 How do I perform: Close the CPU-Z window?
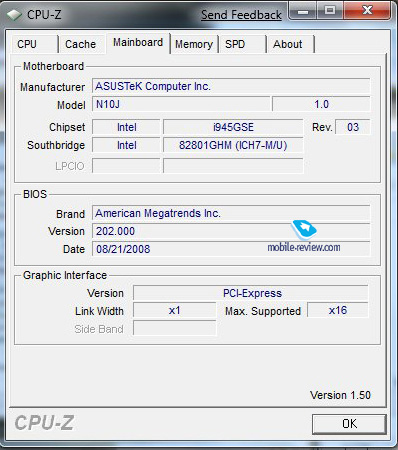point(367,11)
